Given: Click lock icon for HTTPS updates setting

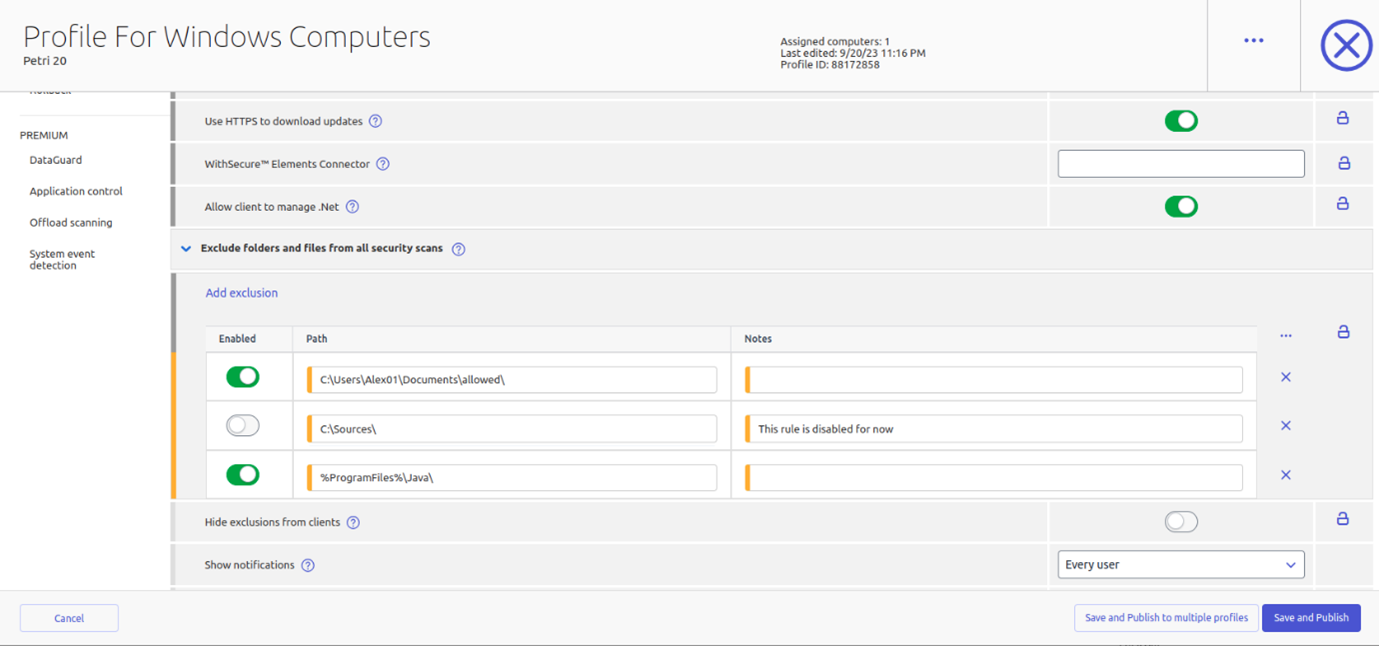Looking at the screenshot, I should point(1343,118).
